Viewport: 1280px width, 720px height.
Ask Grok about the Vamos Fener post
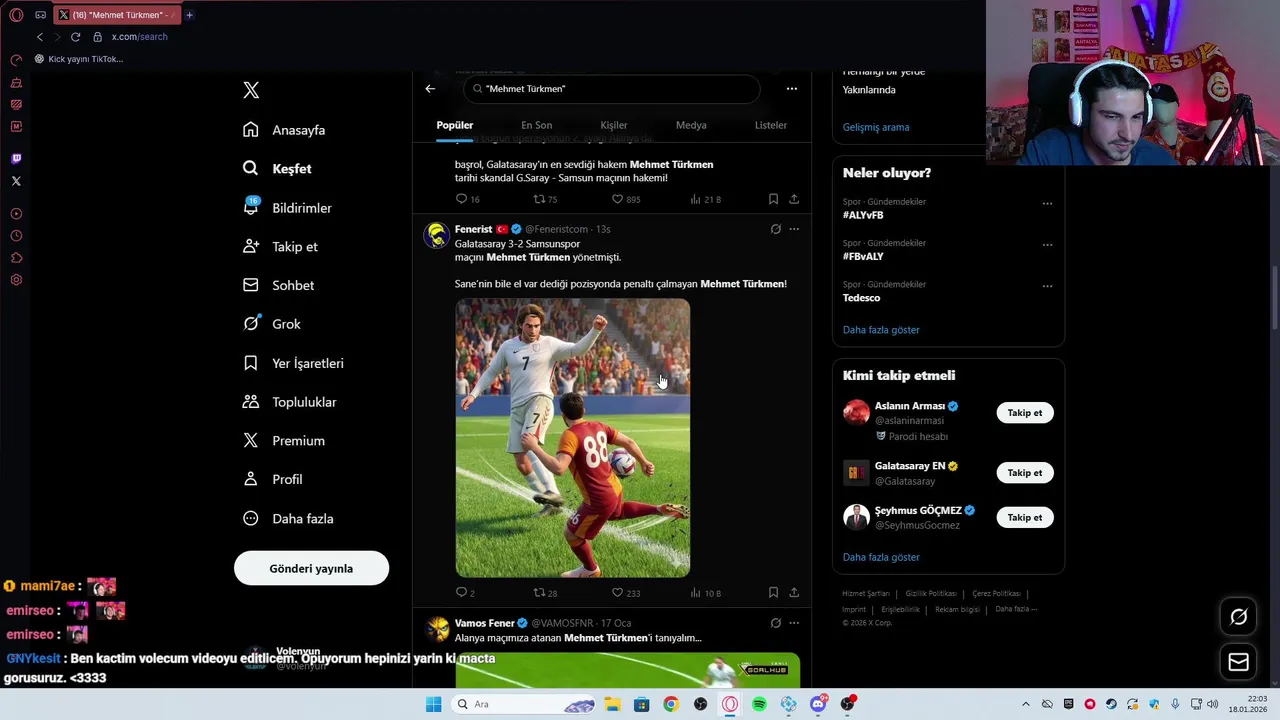click(775, 623)
